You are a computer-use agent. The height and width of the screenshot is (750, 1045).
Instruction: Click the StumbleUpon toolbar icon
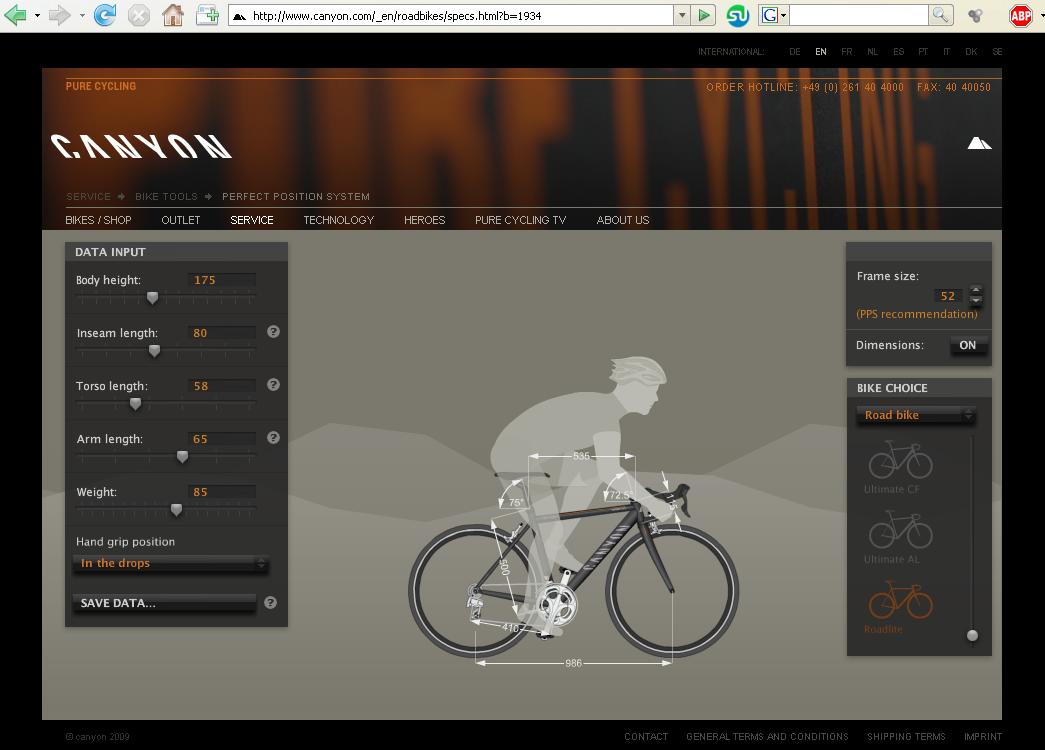[x=737, y=15]
